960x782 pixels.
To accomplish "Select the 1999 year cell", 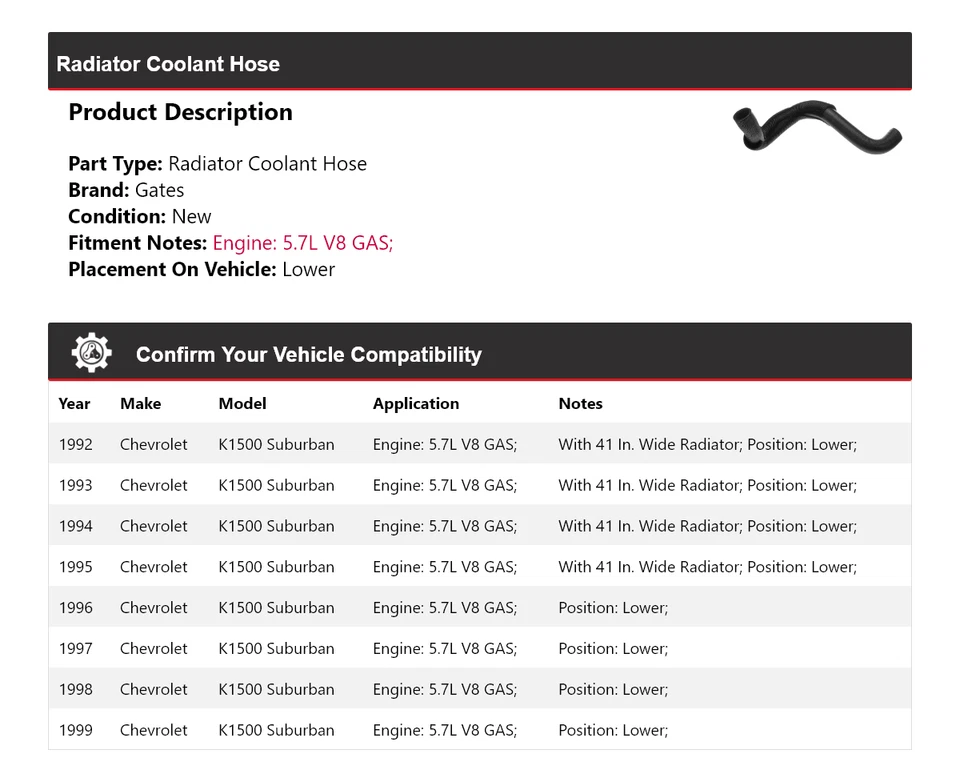I will point(75,731).
